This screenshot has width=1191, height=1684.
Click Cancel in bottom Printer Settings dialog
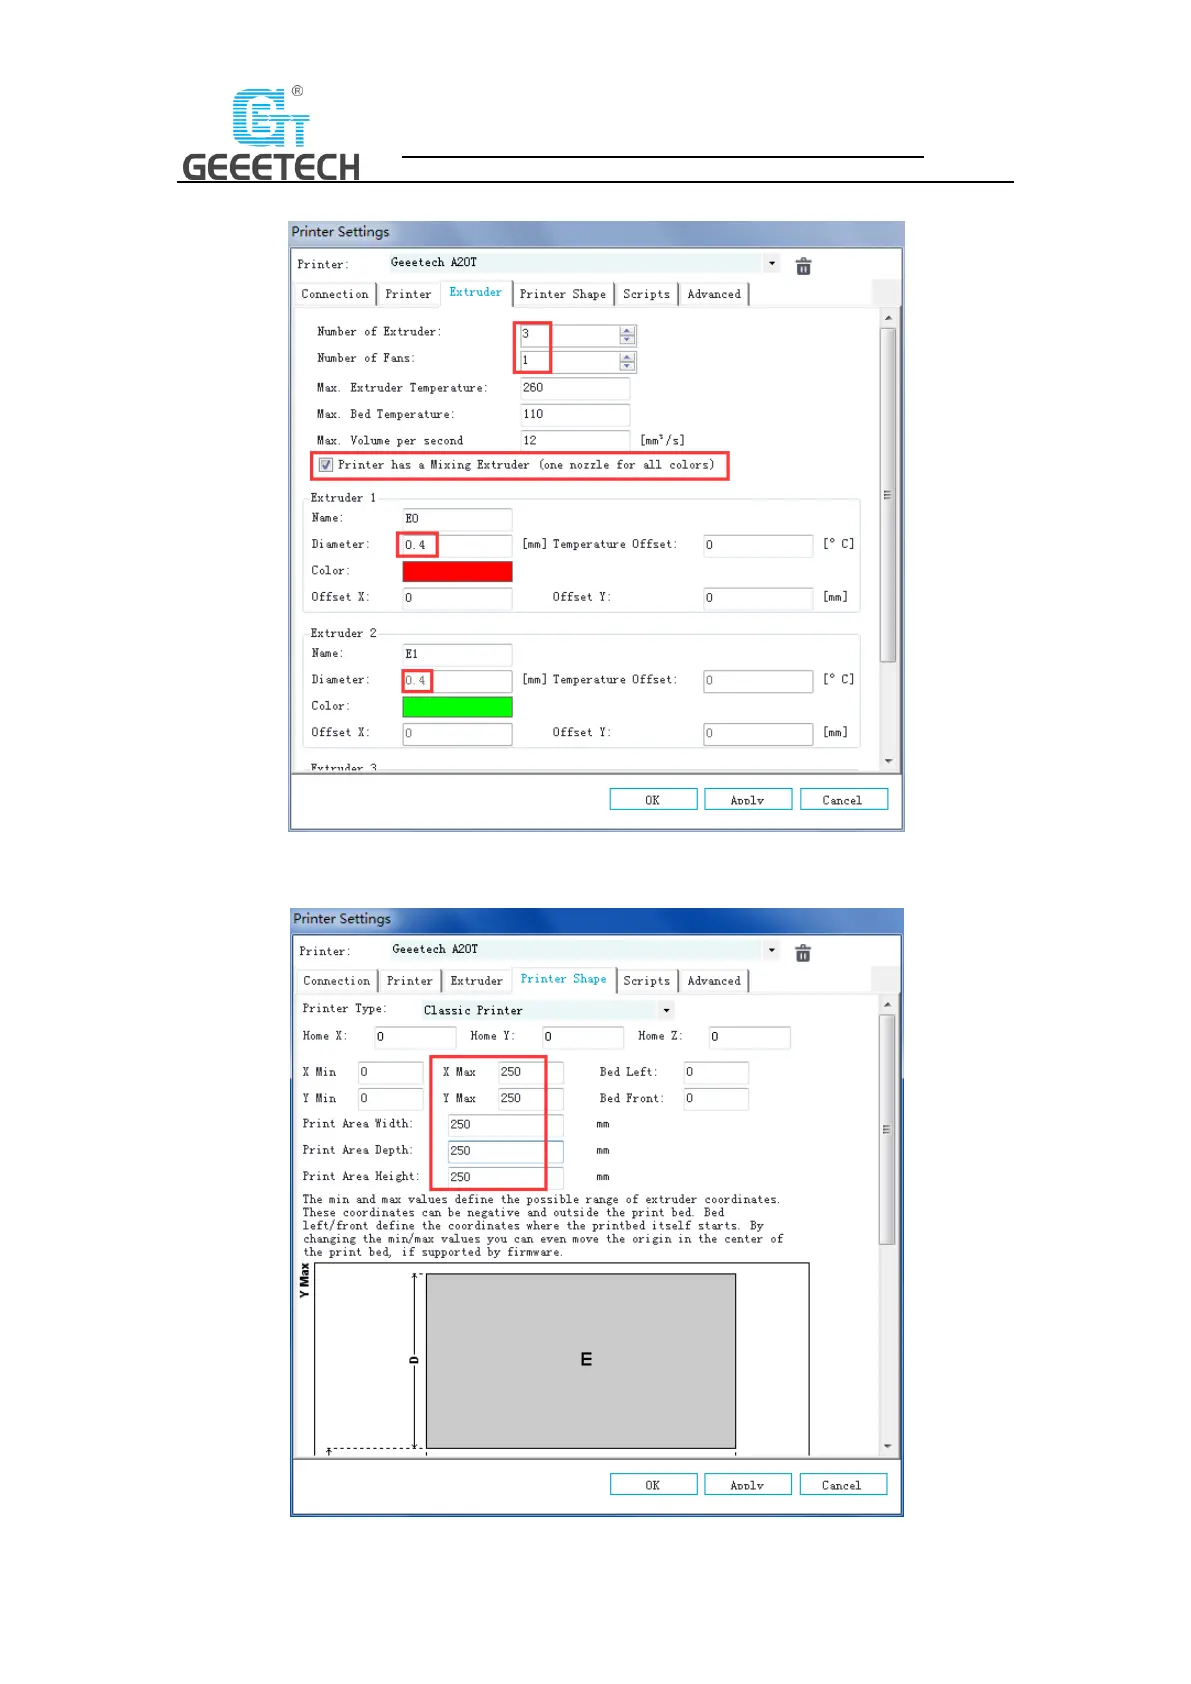[x=843, y=1485]
